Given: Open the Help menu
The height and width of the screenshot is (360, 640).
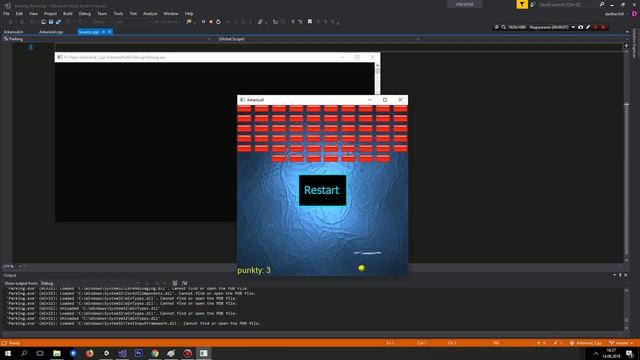Looking at the screenshot, I should tap(189, 13).
